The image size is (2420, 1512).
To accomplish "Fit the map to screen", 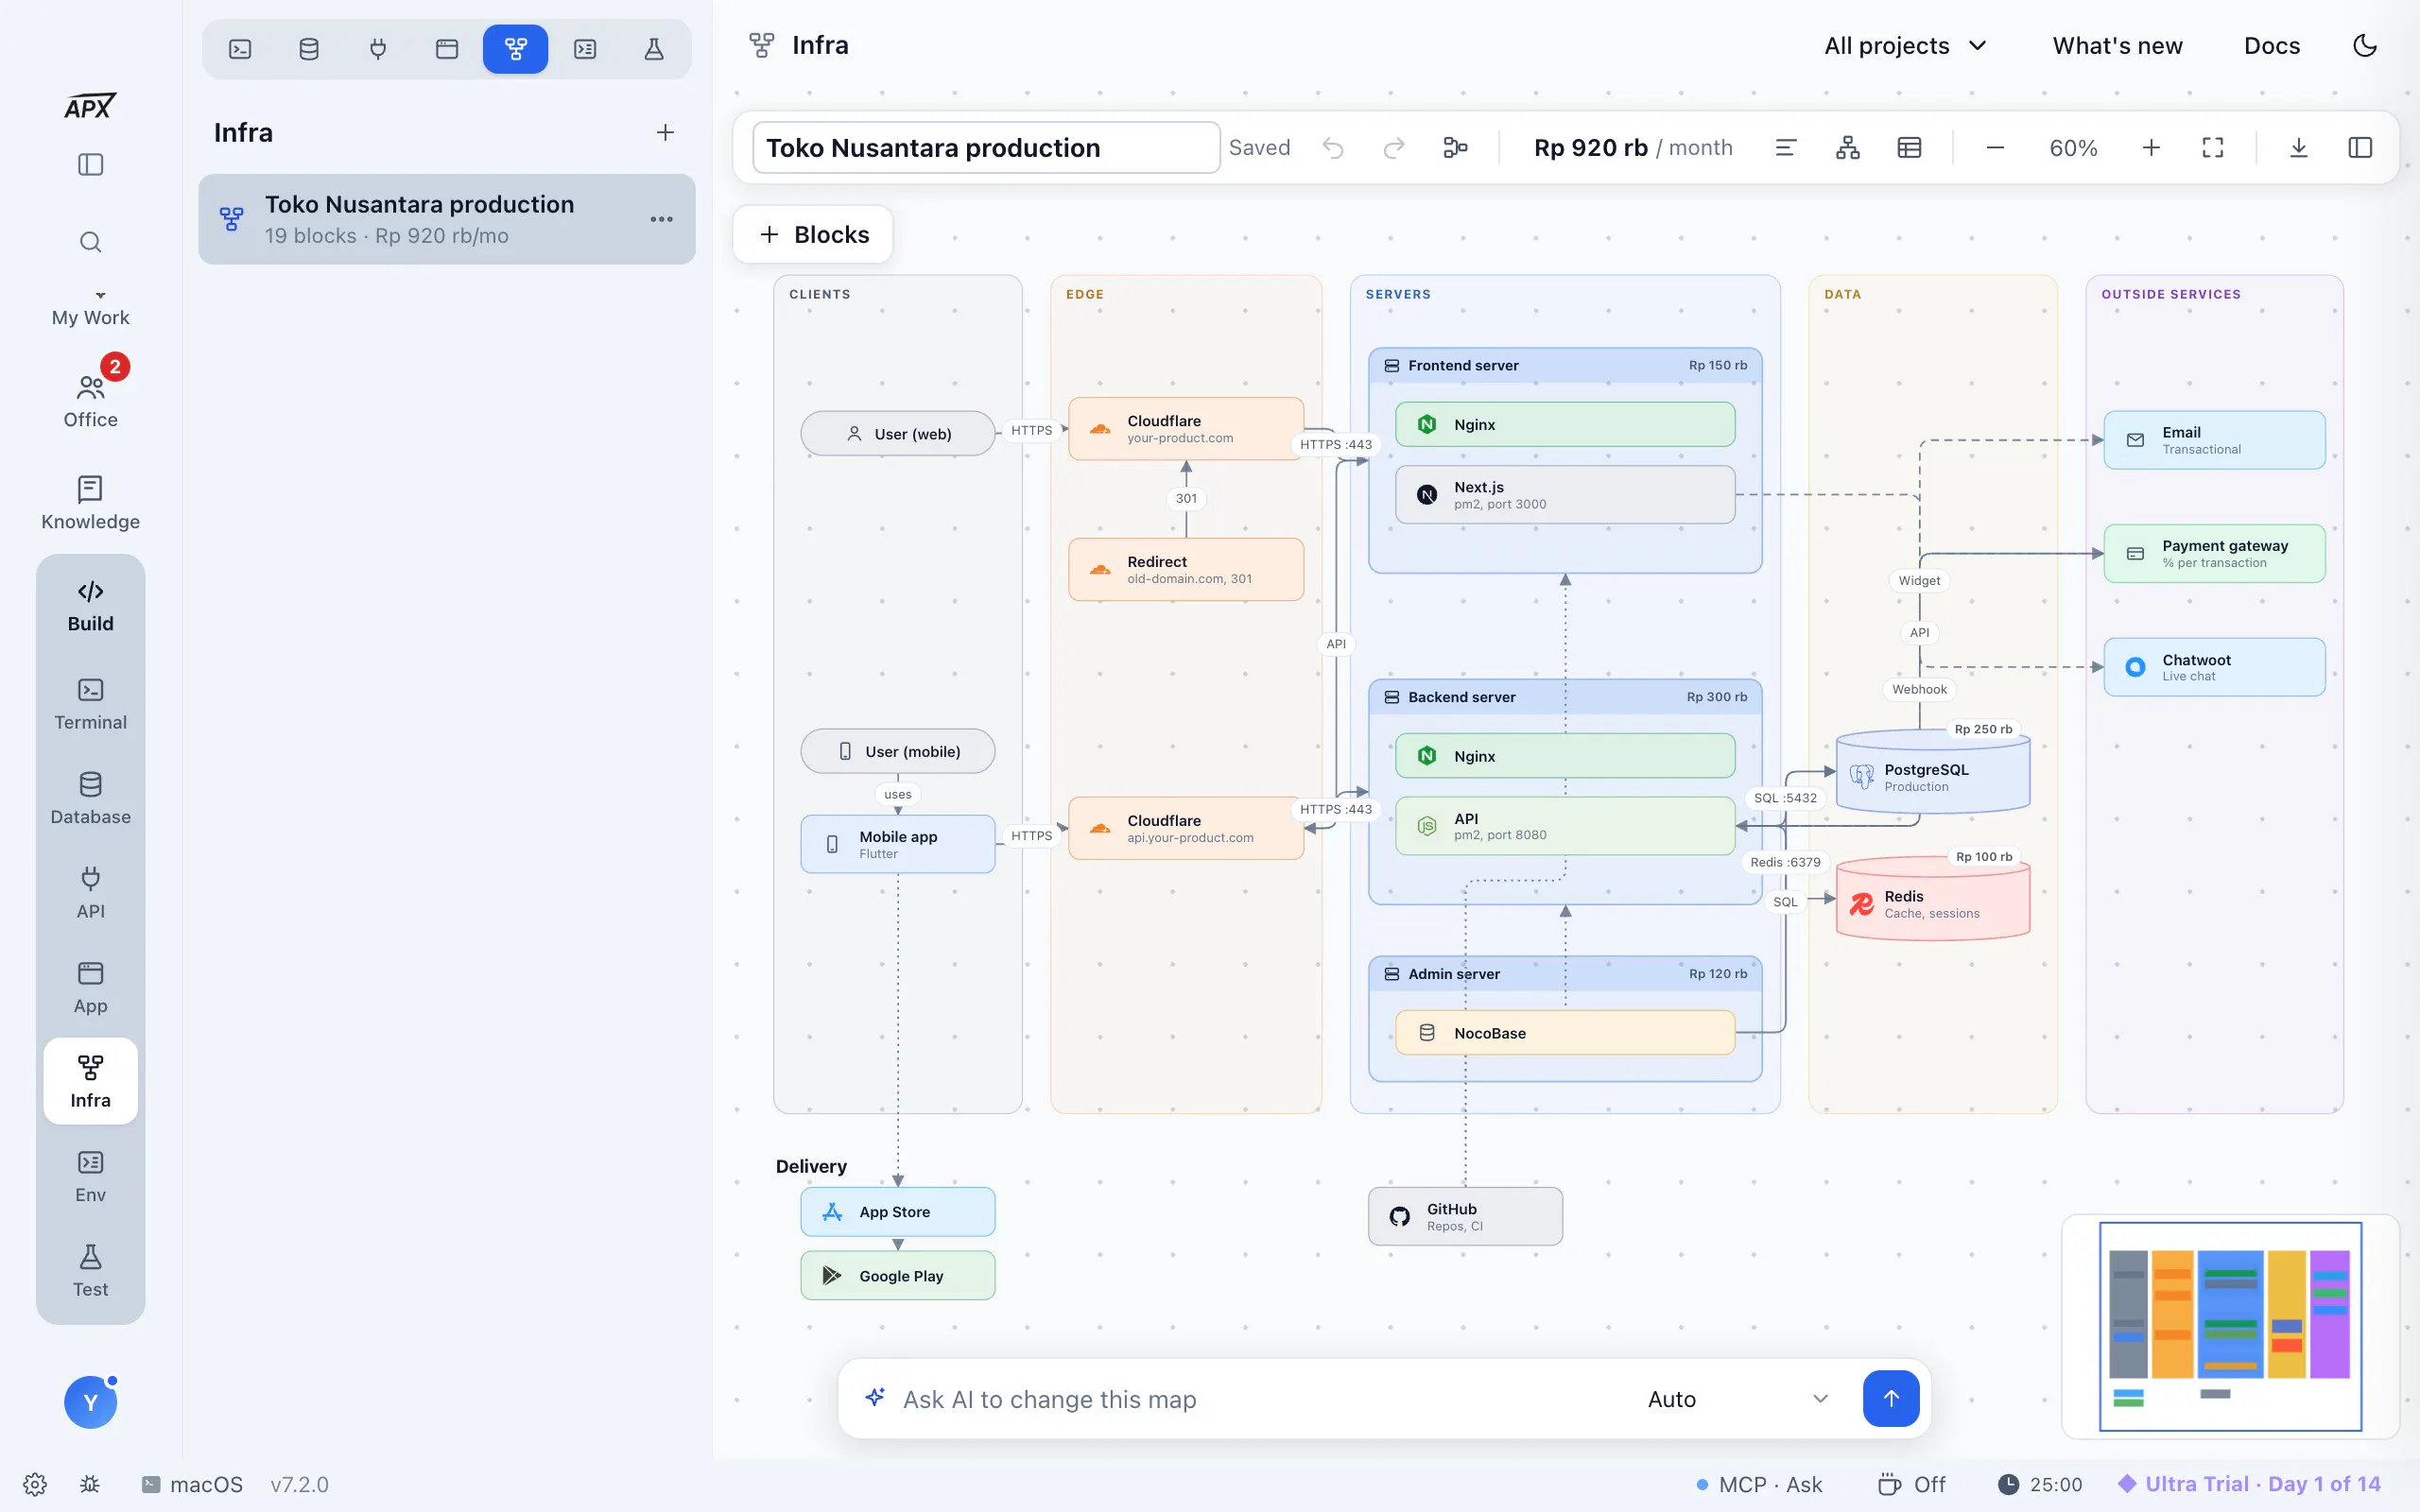I will (x=2213, y=148).
